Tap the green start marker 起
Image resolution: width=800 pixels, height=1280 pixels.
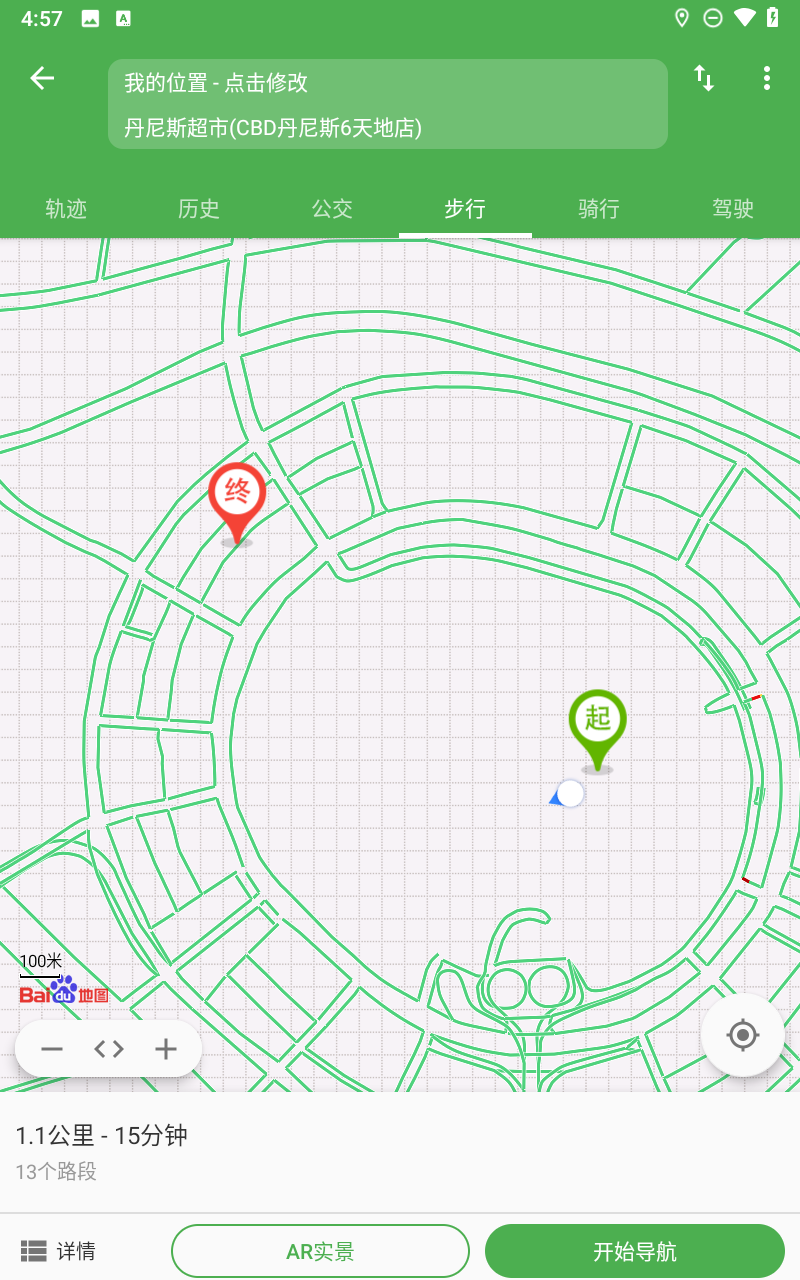pyautogui.click(x=597, y=721)
